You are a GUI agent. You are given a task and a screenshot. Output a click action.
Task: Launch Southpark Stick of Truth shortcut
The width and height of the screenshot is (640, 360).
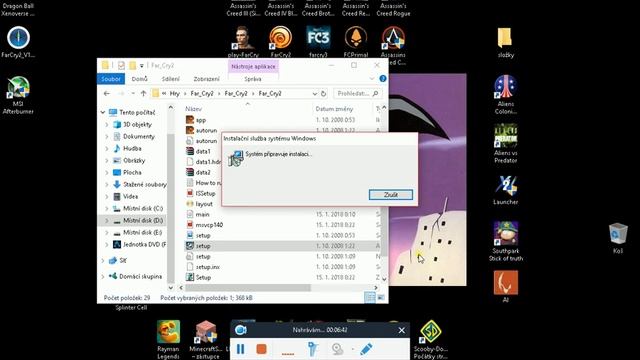click(505, 241)
